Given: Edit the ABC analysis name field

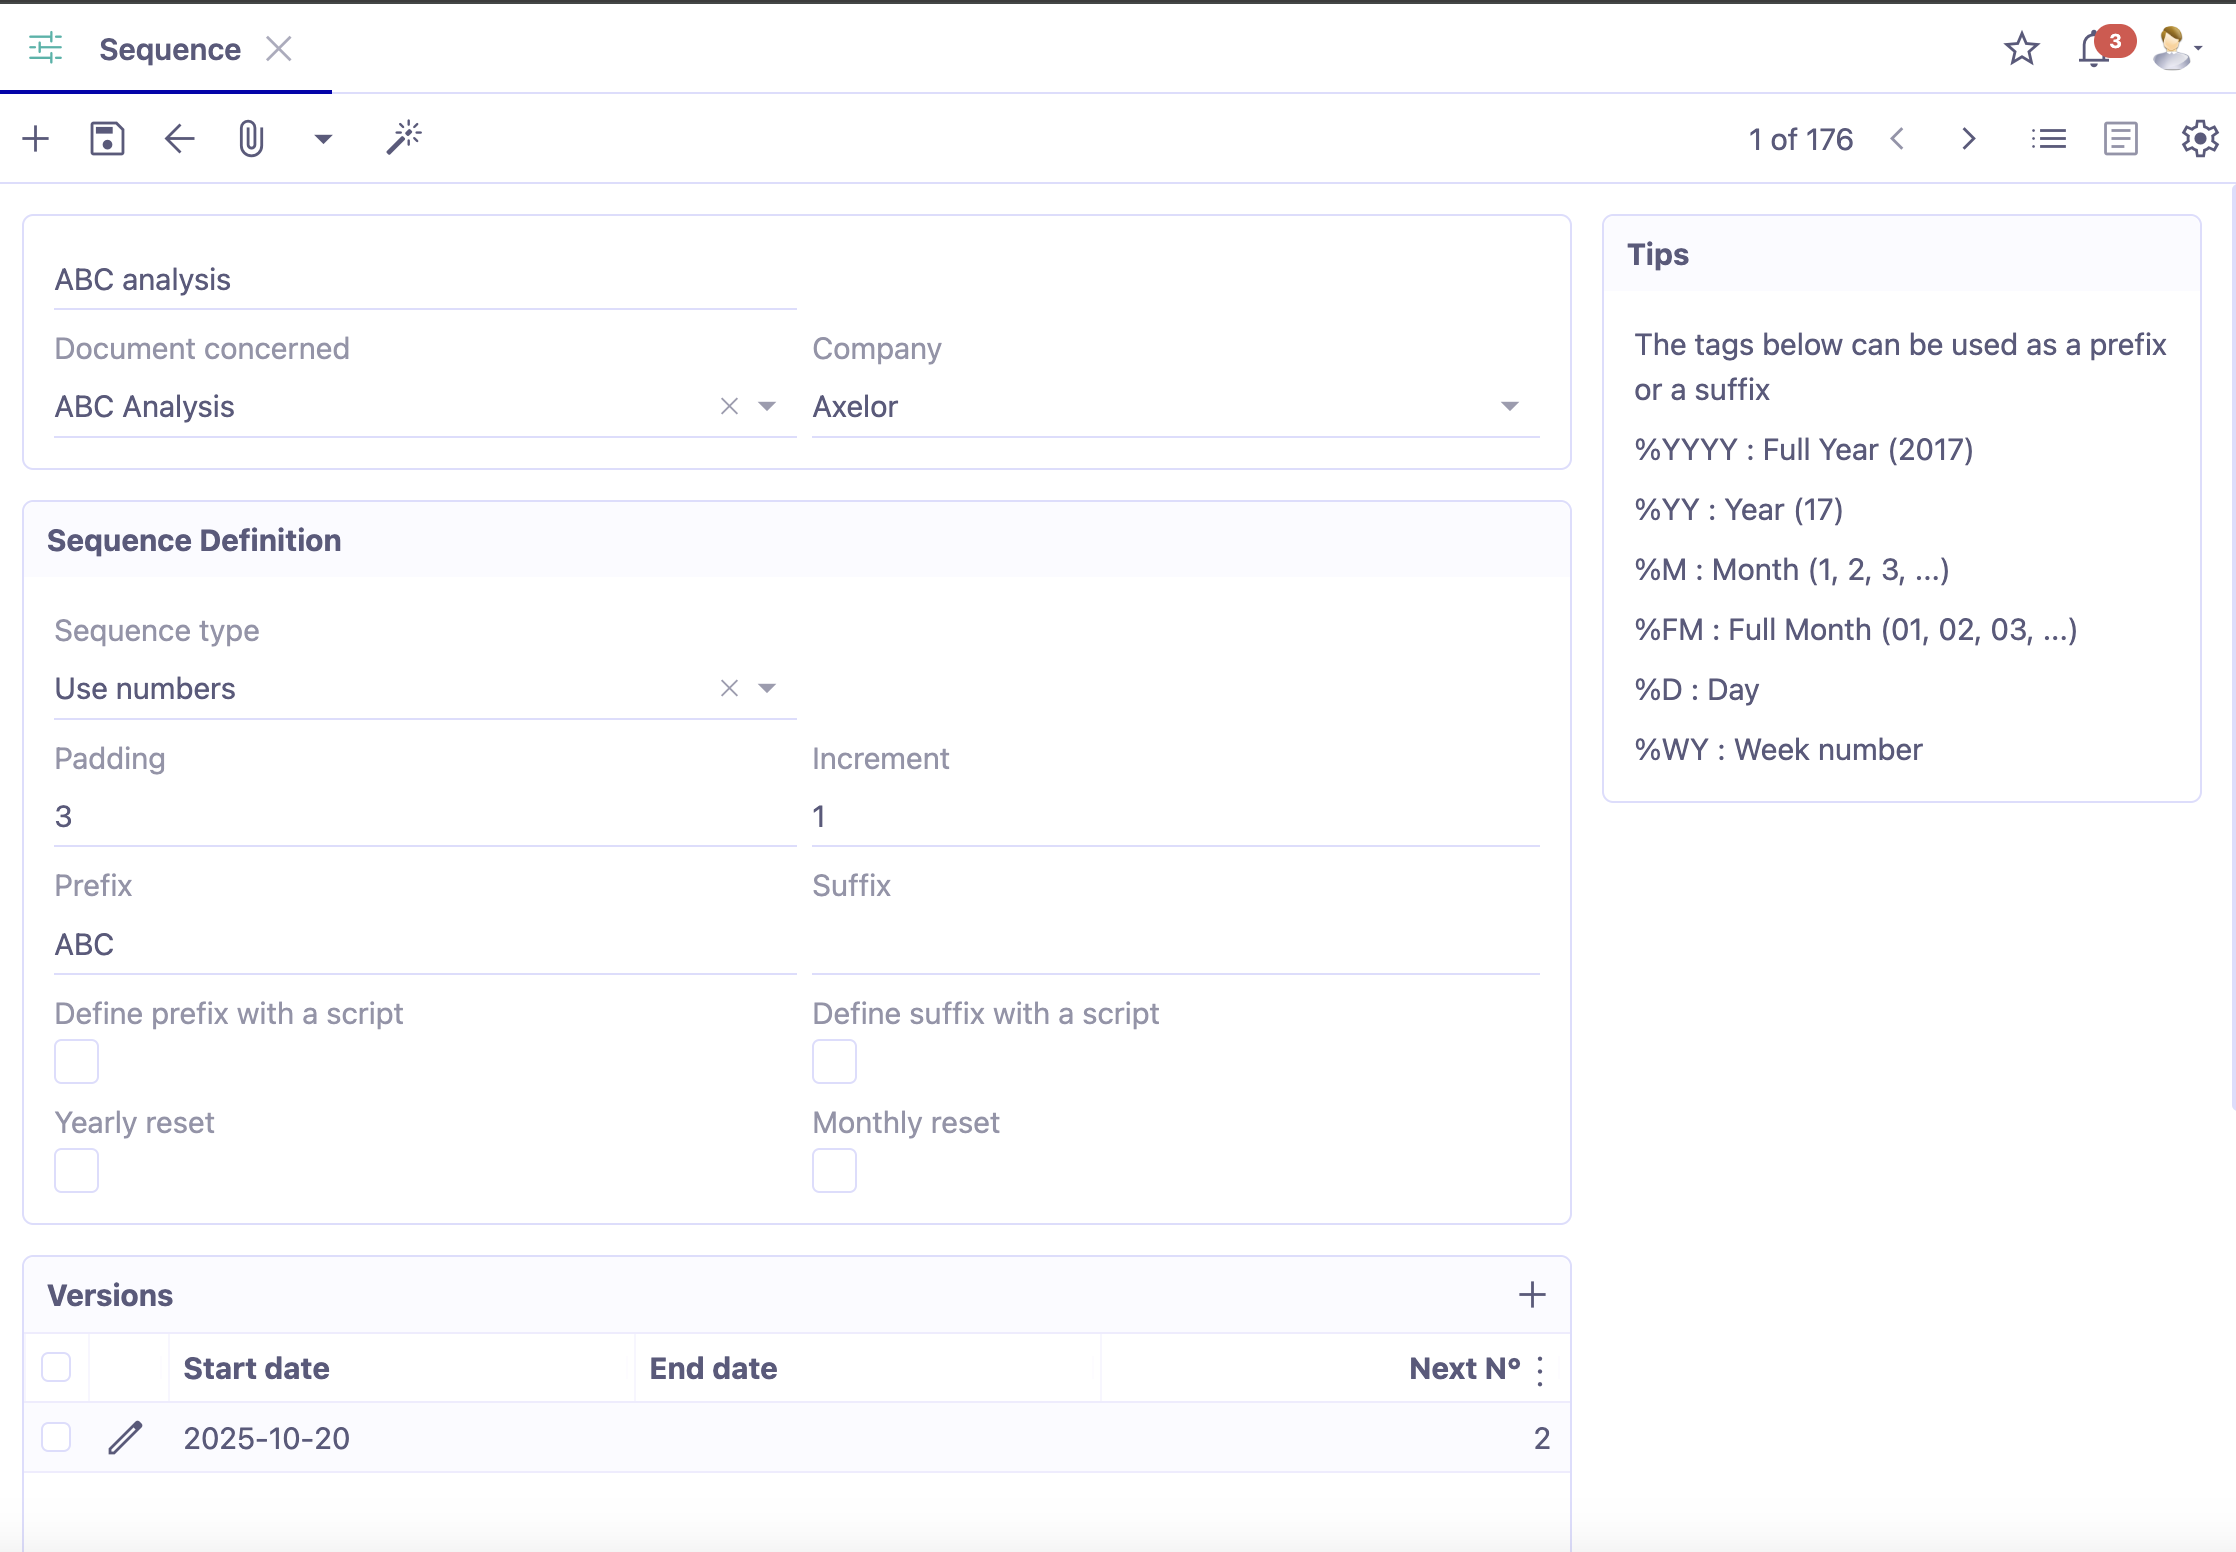Looking at the screenshot, I should pos(425,280).
